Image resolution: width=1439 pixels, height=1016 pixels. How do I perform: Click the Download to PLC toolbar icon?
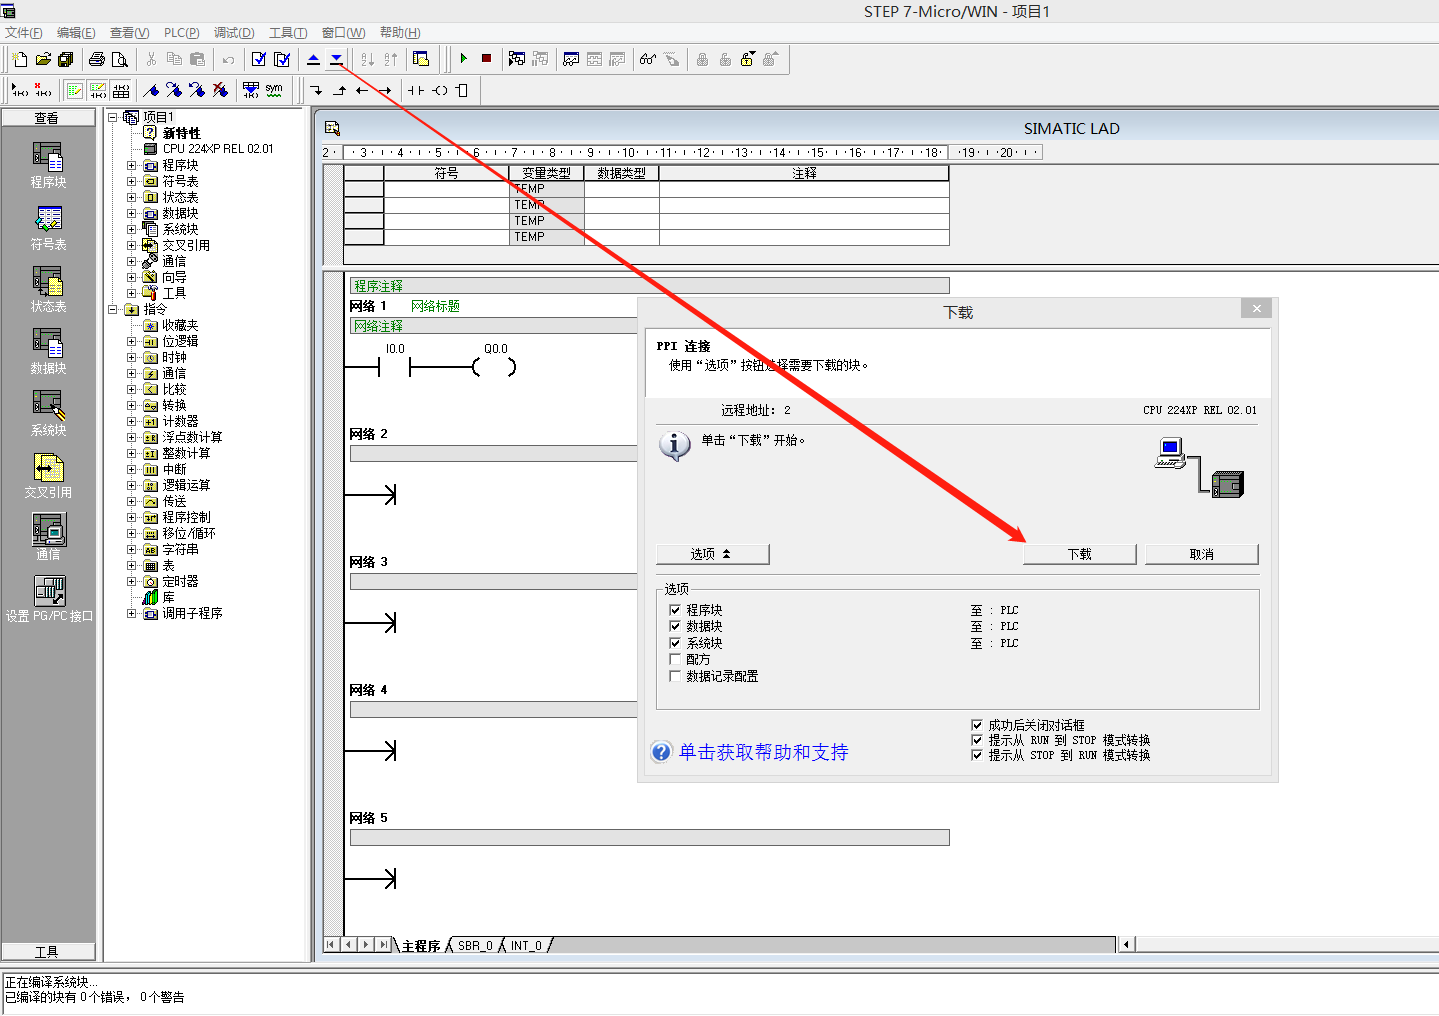(336, 60)
